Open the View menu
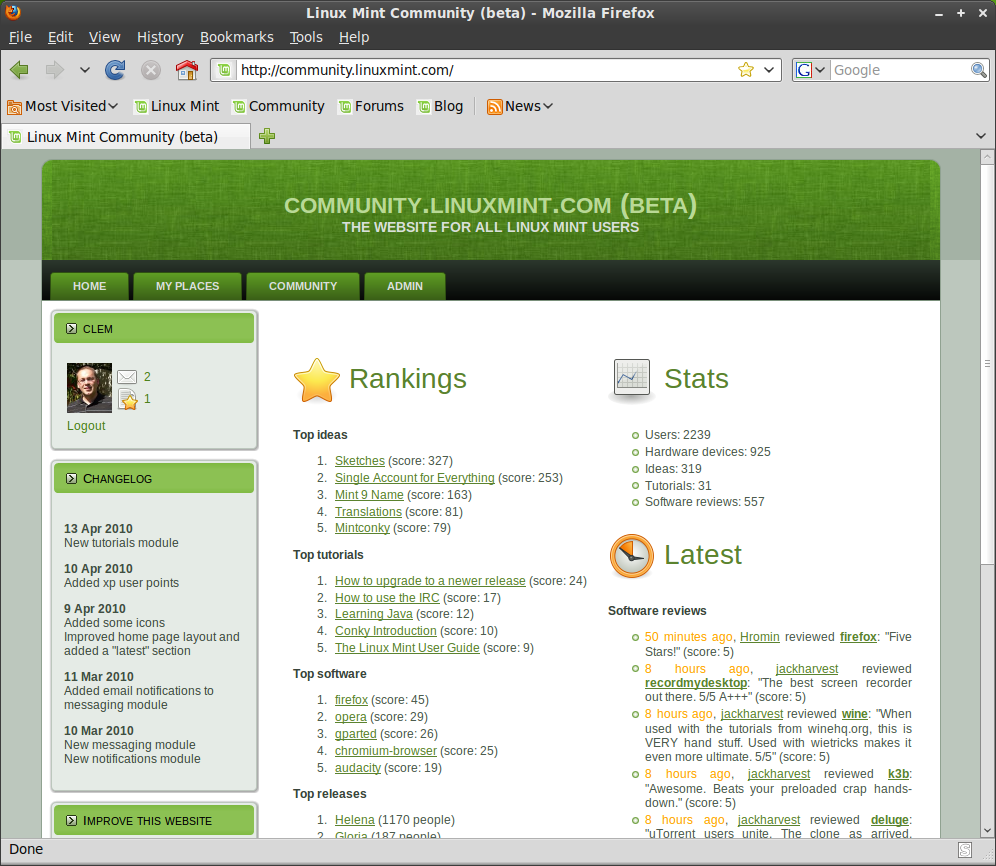The width and height of the screenshot is (996, 866). pos(104,37)
